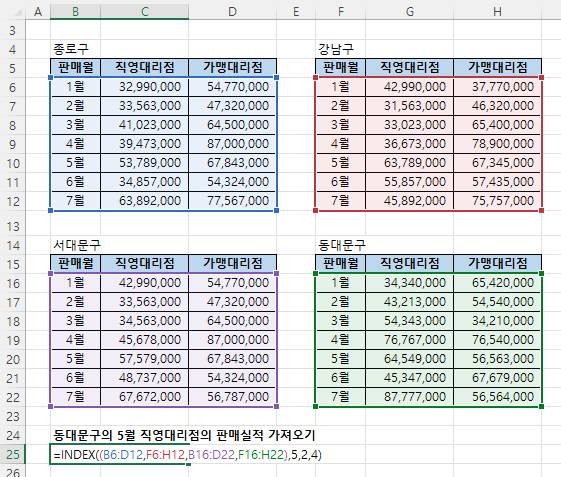Viewport: 561px width, 477px height.
Task: Select the cell with 37,770,000
Action: (497, 87)
